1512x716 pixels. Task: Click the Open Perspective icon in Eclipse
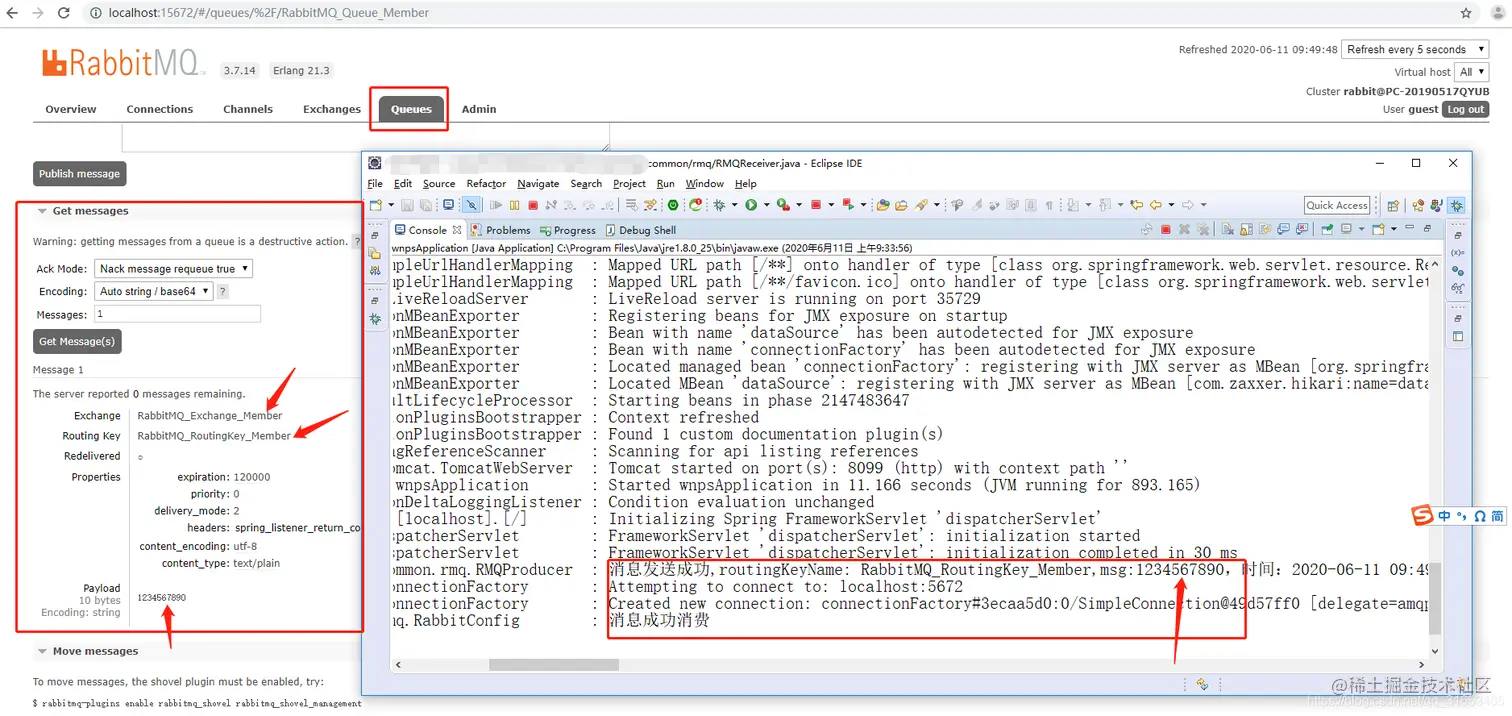click(1393, 206)
